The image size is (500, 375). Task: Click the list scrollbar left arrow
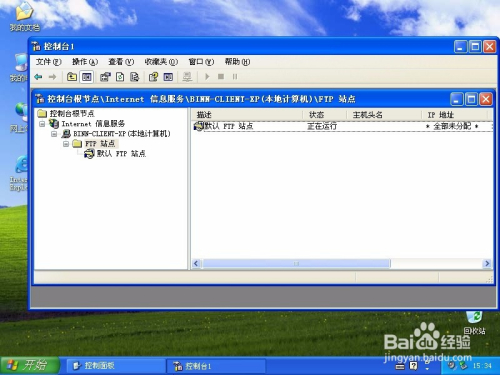coord(196,263)
